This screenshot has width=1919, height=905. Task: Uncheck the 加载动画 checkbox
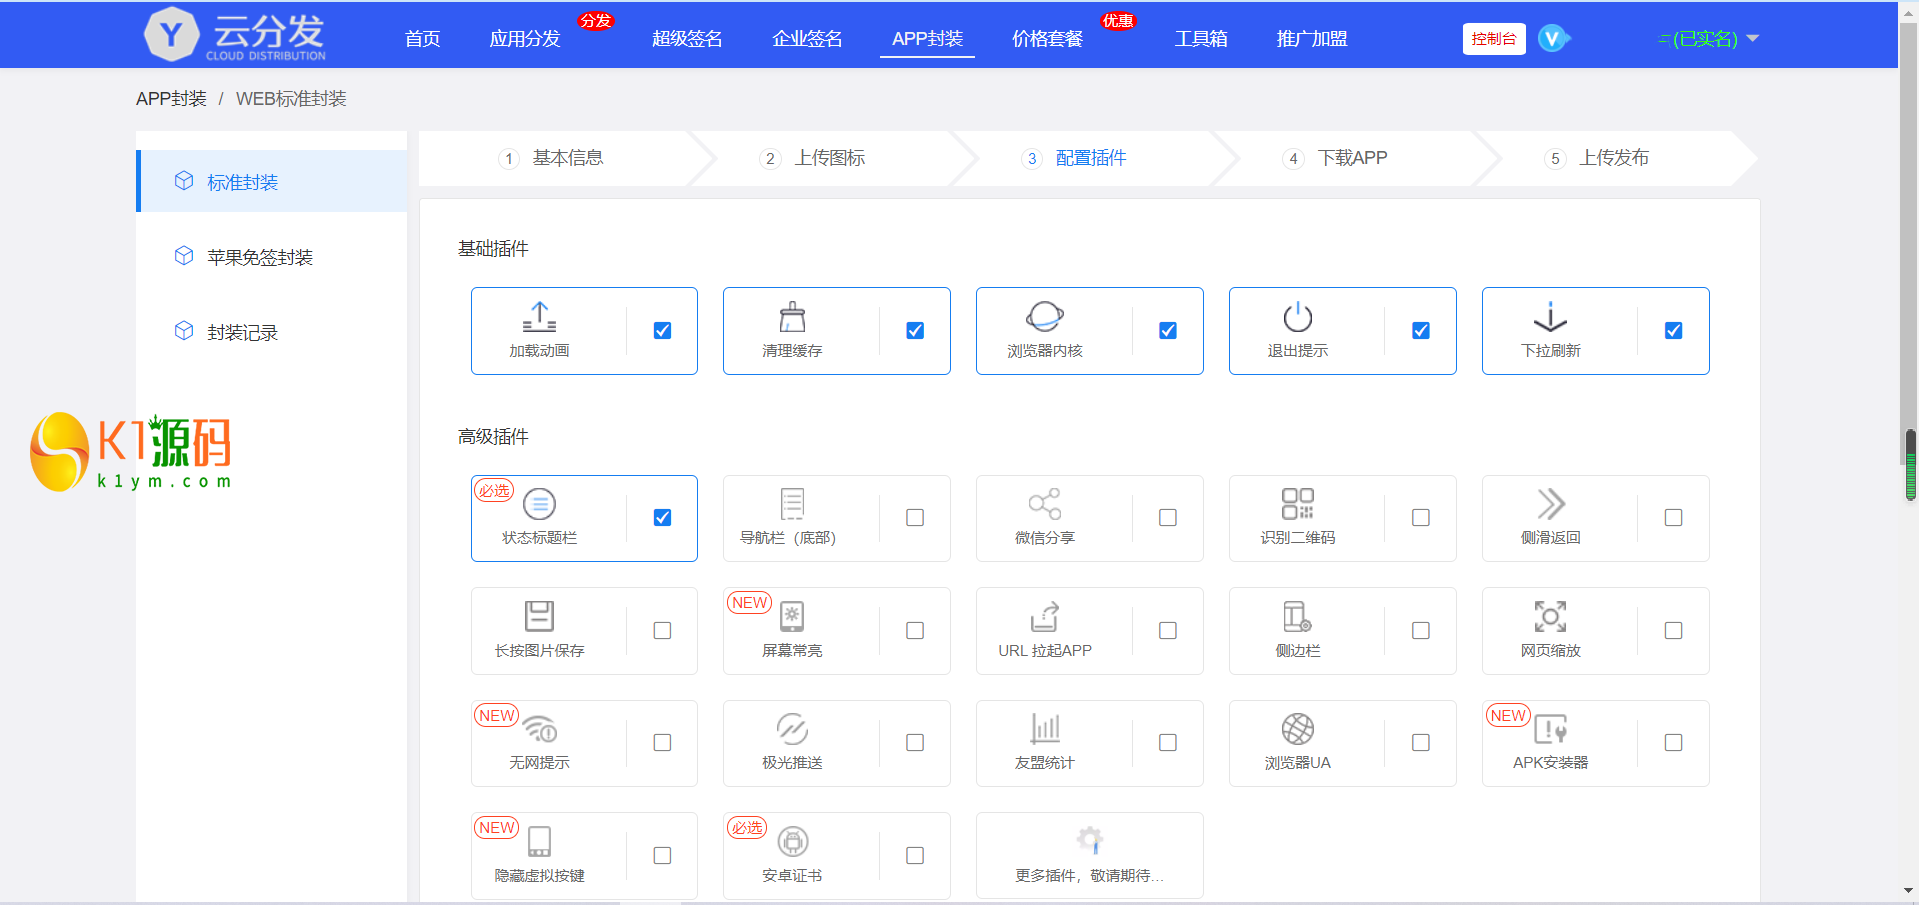point(662,331)
